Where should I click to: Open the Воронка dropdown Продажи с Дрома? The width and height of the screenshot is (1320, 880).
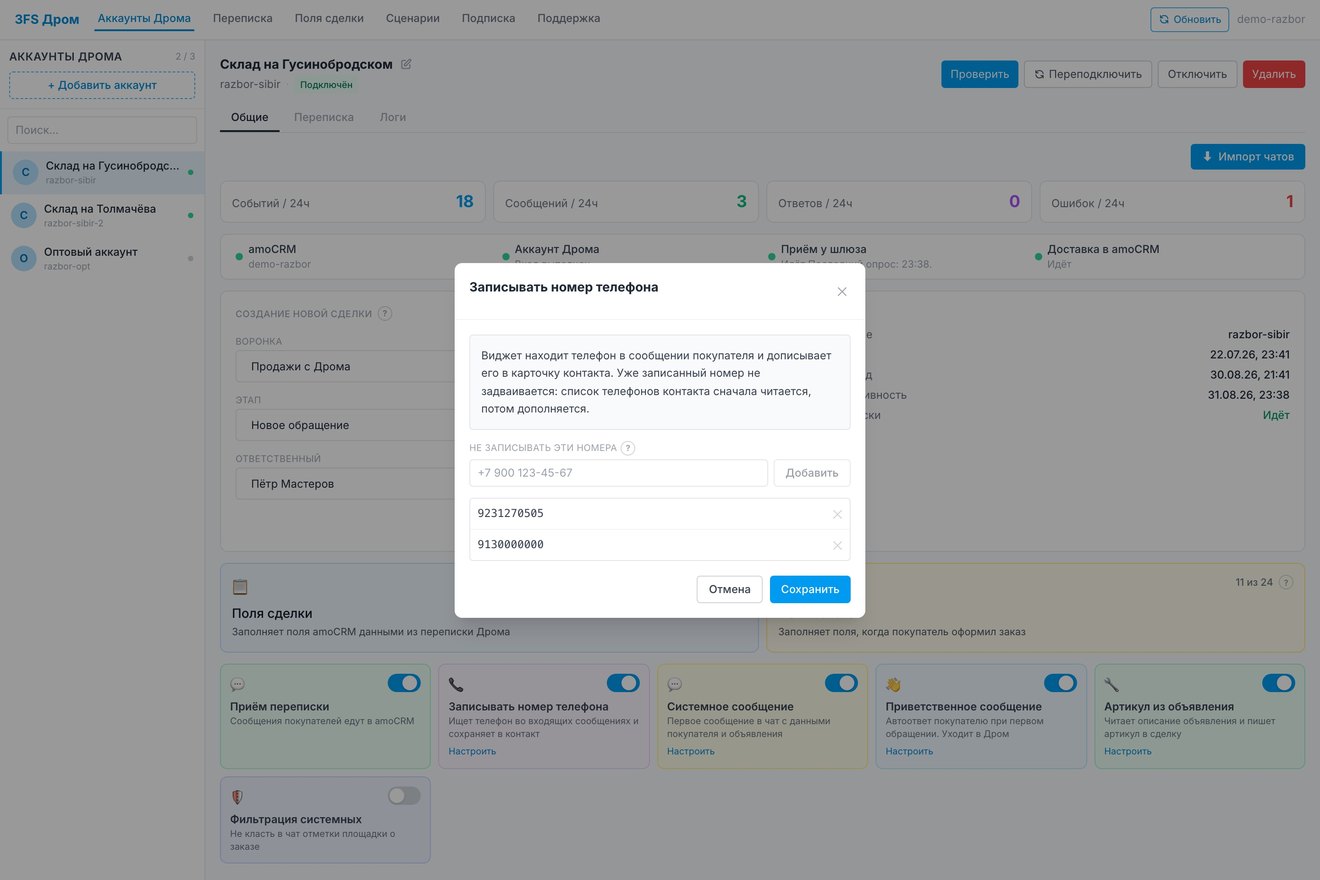click(x=346, y=366)
